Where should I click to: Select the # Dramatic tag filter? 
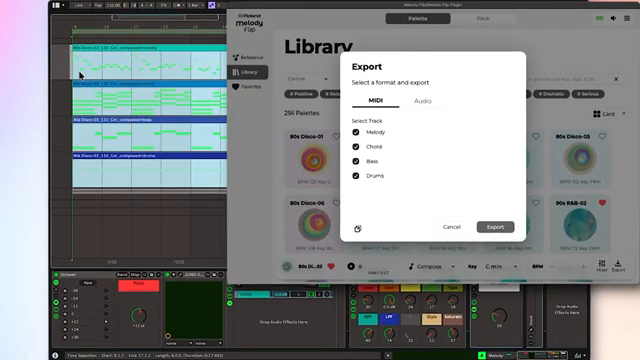coord(551,94)
